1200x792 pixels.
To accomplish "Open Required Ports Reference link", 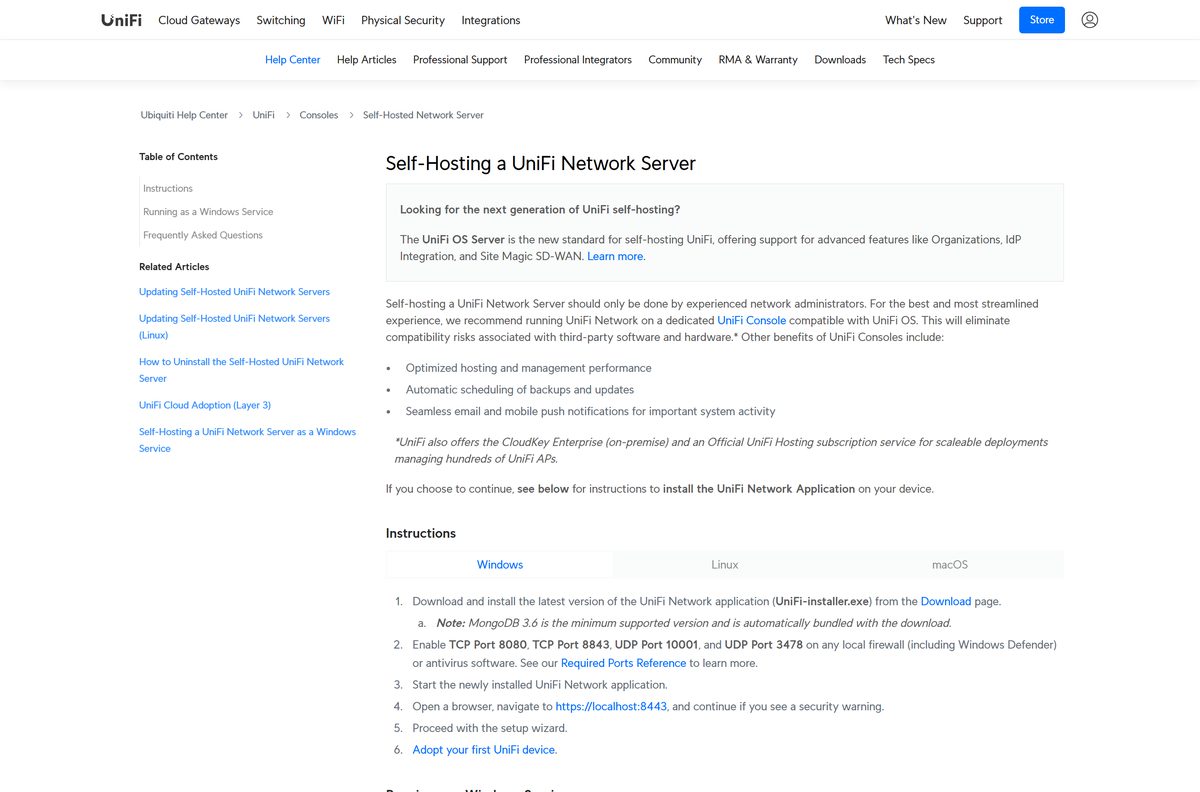I will (623, 663).
